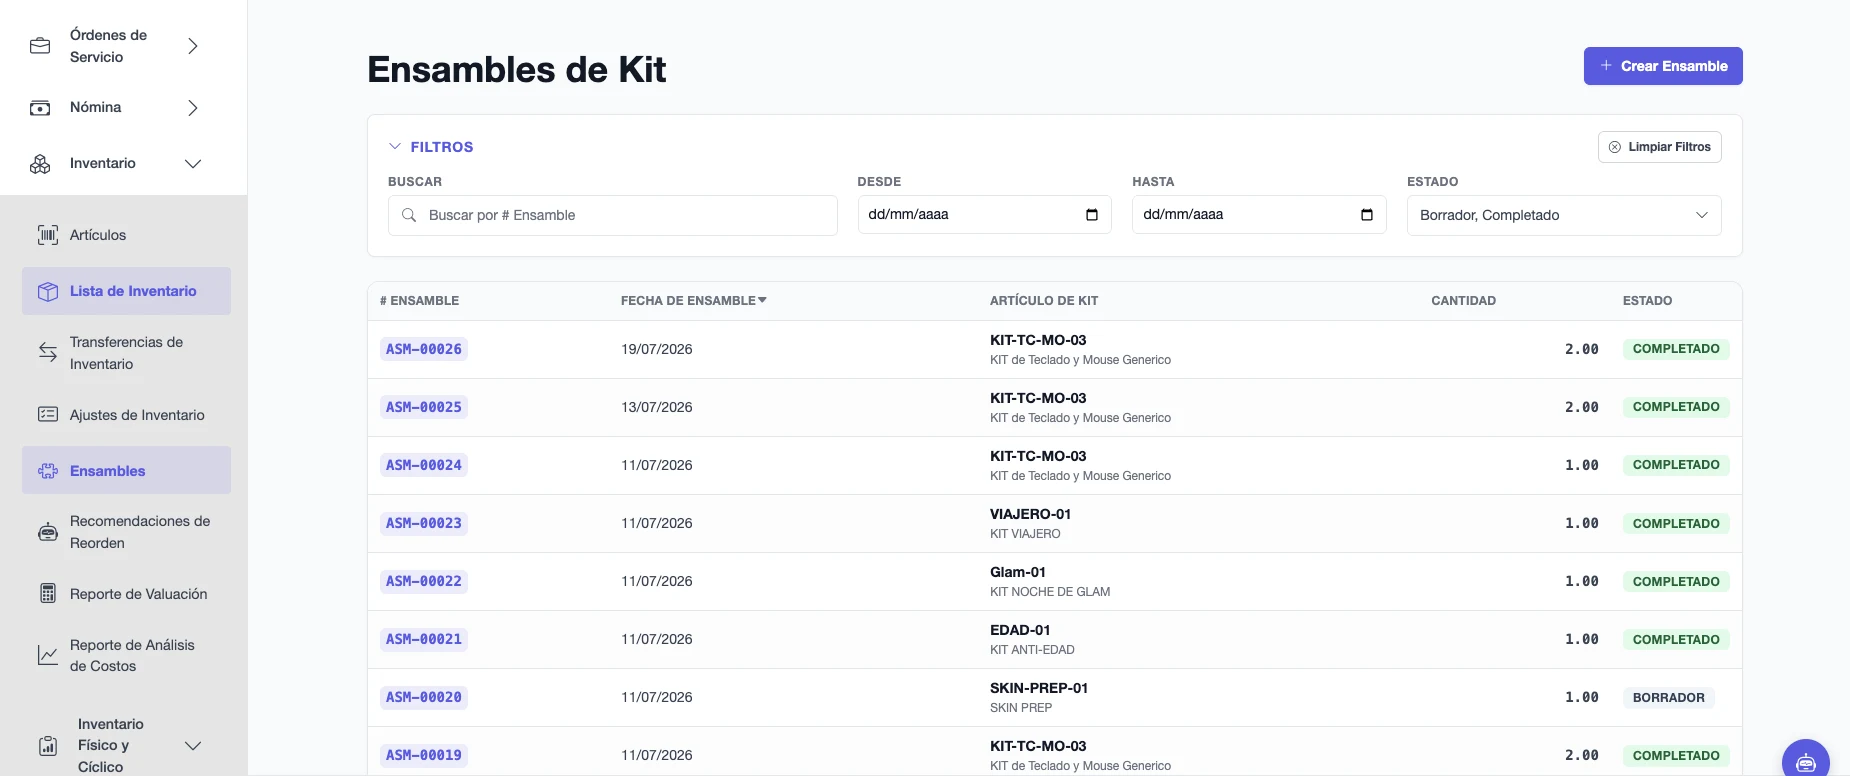The height and width of the screenshot is (776, 1850).
Task: Open assembly ASM-00023 link
Action: pos(424,523)
